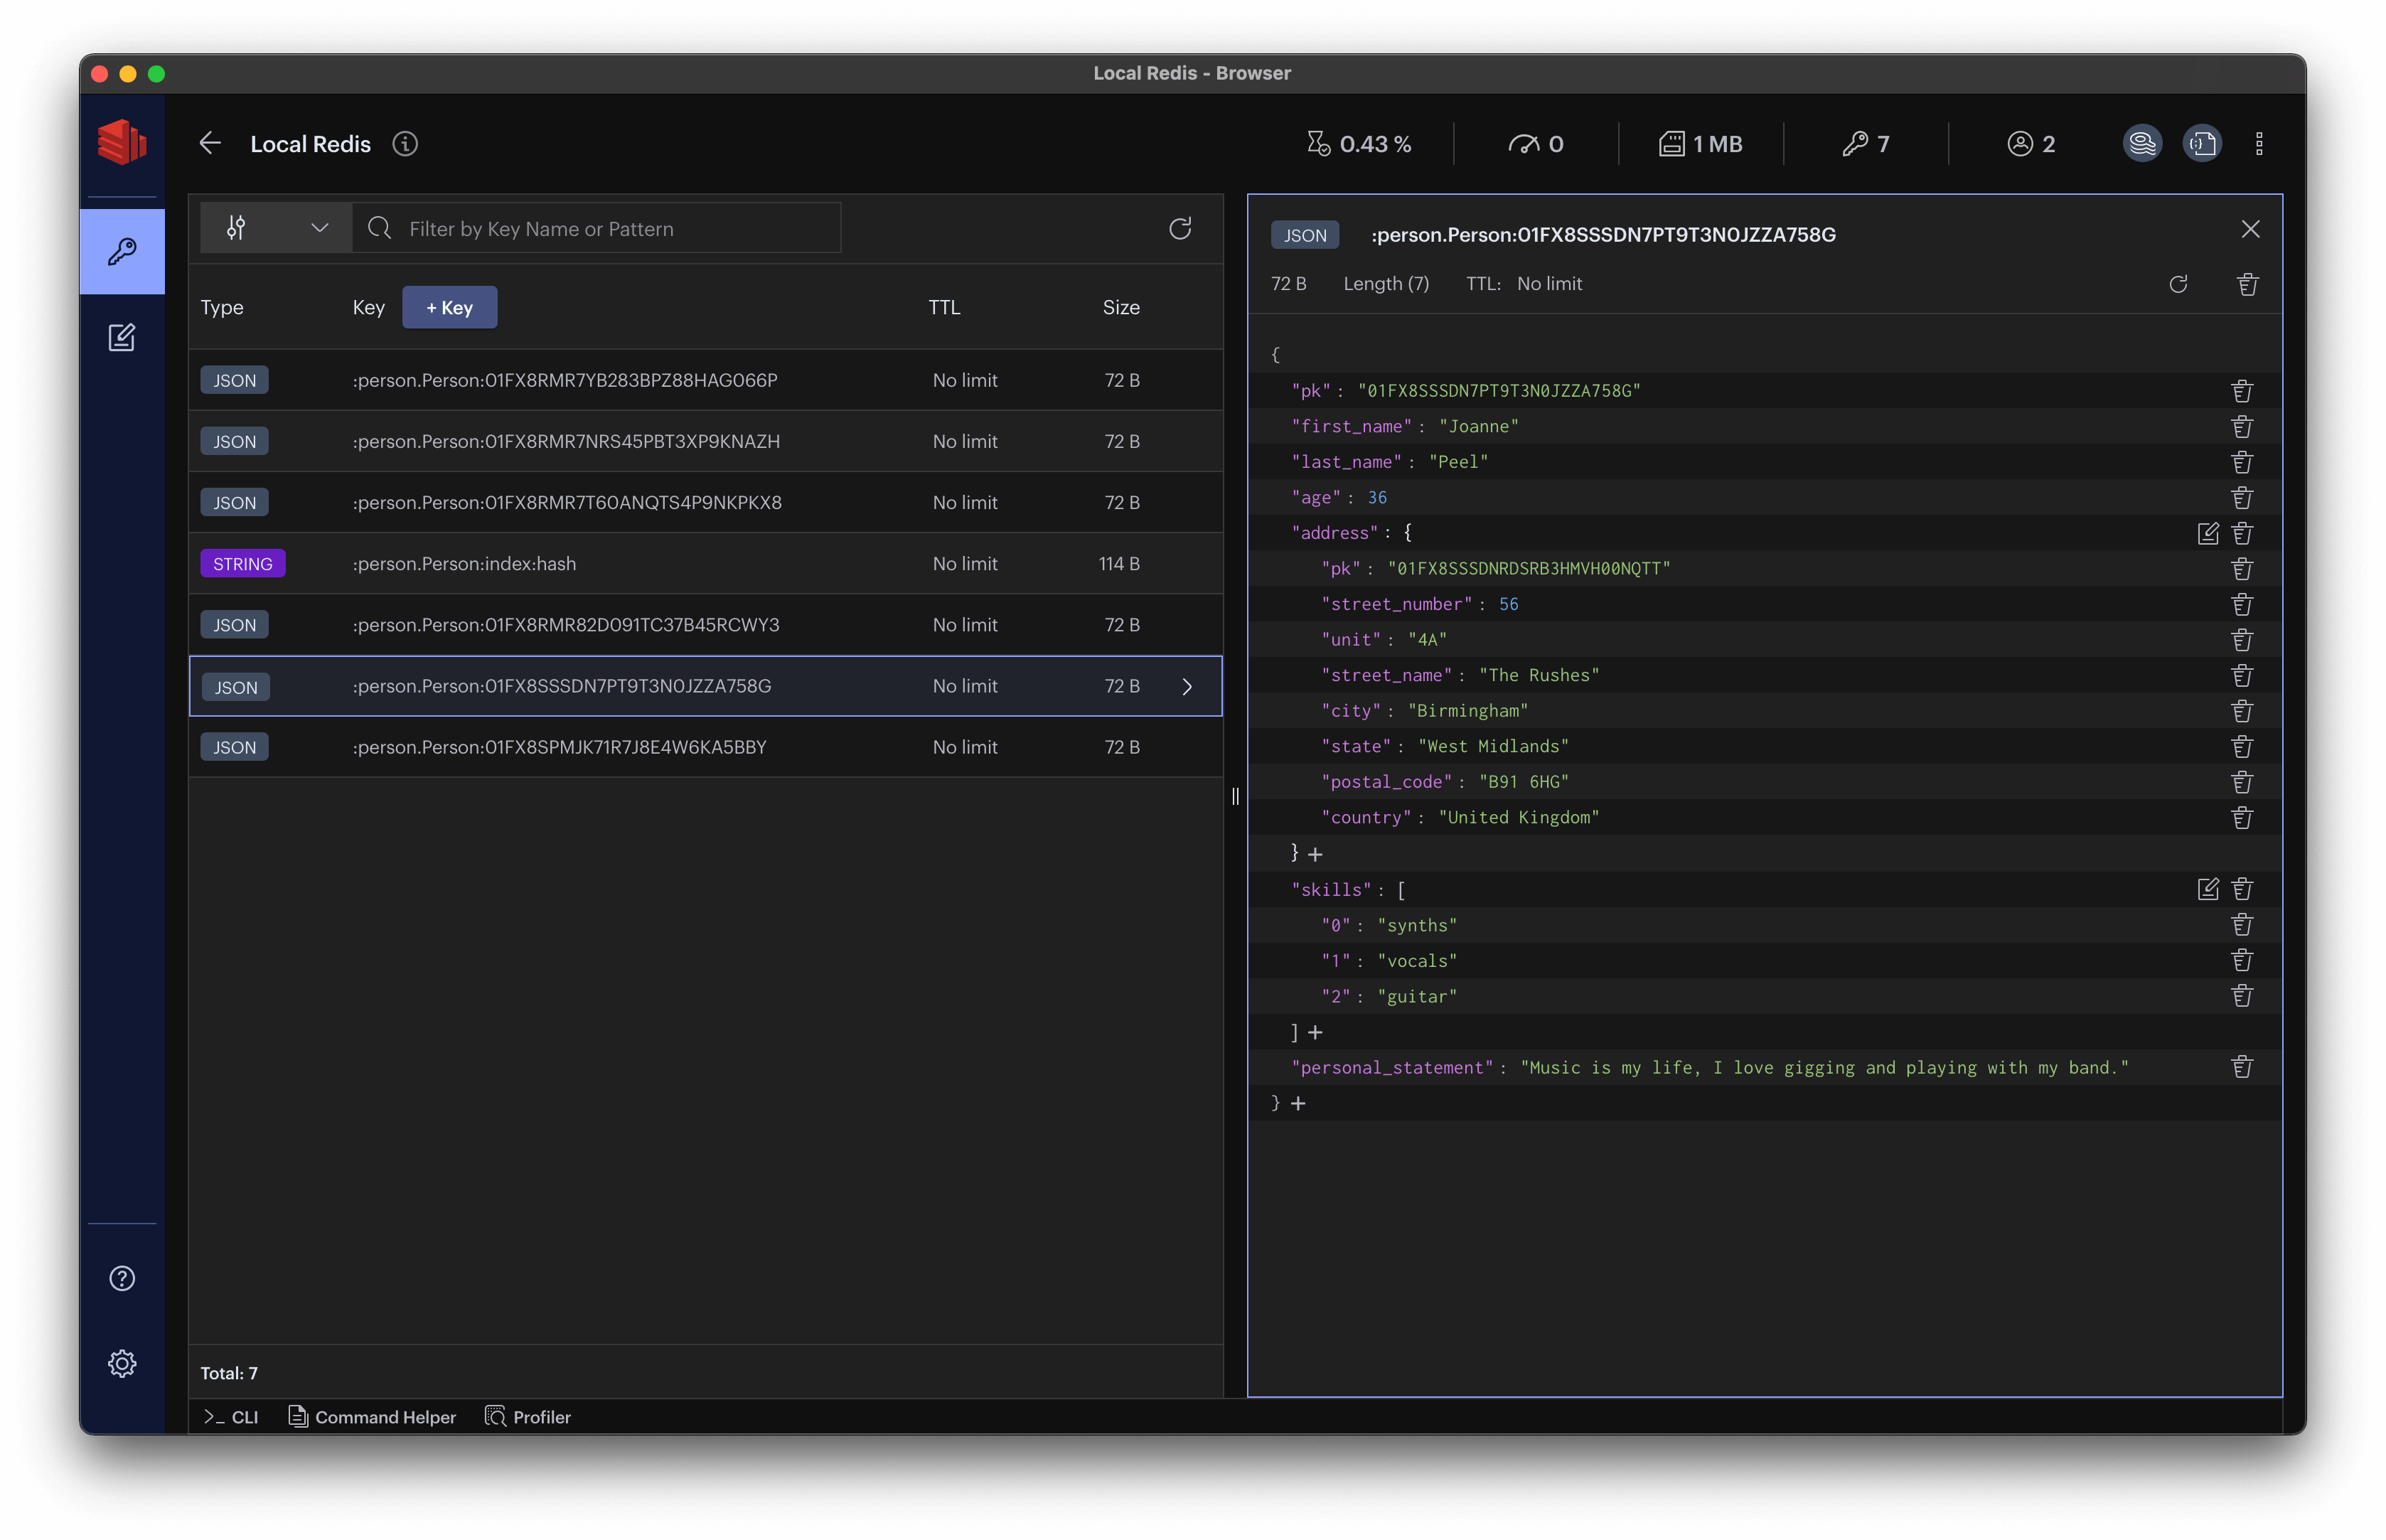Click the filter/settings toolbar icon
This screenshot has height=1540, width=2386.
[x=240, y=228]
